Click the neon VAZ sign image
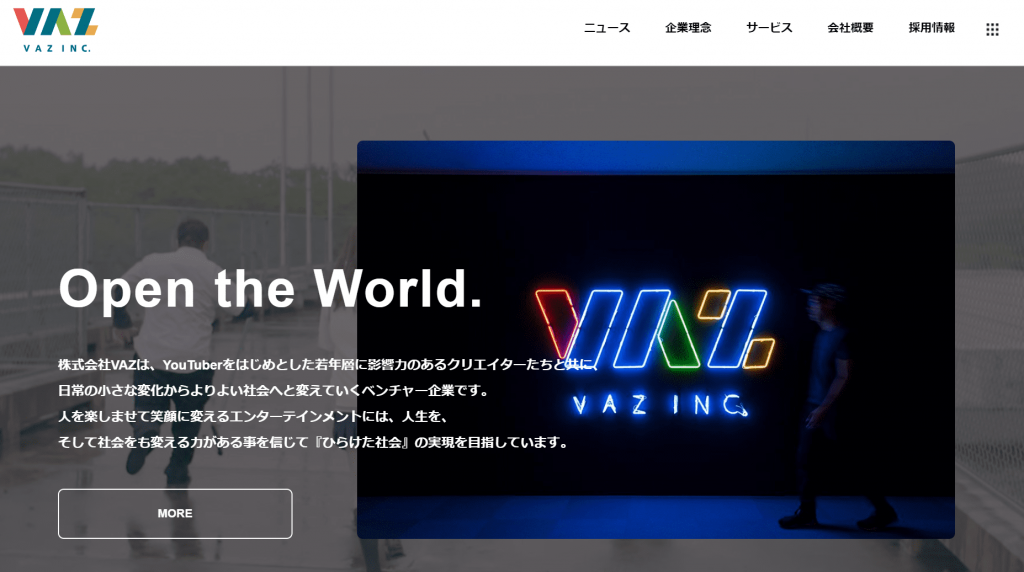 [656, 340]
